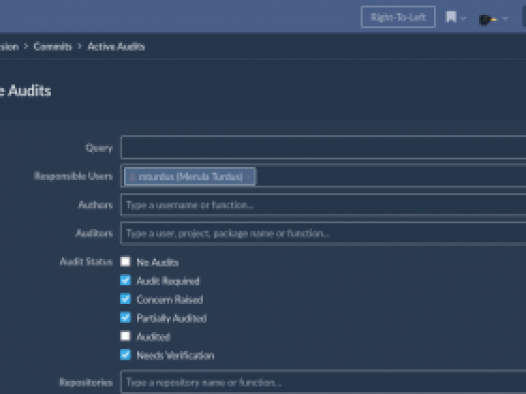Click the user profile avatar
Viewport: 526px width, 394px height.
(488, 20)
